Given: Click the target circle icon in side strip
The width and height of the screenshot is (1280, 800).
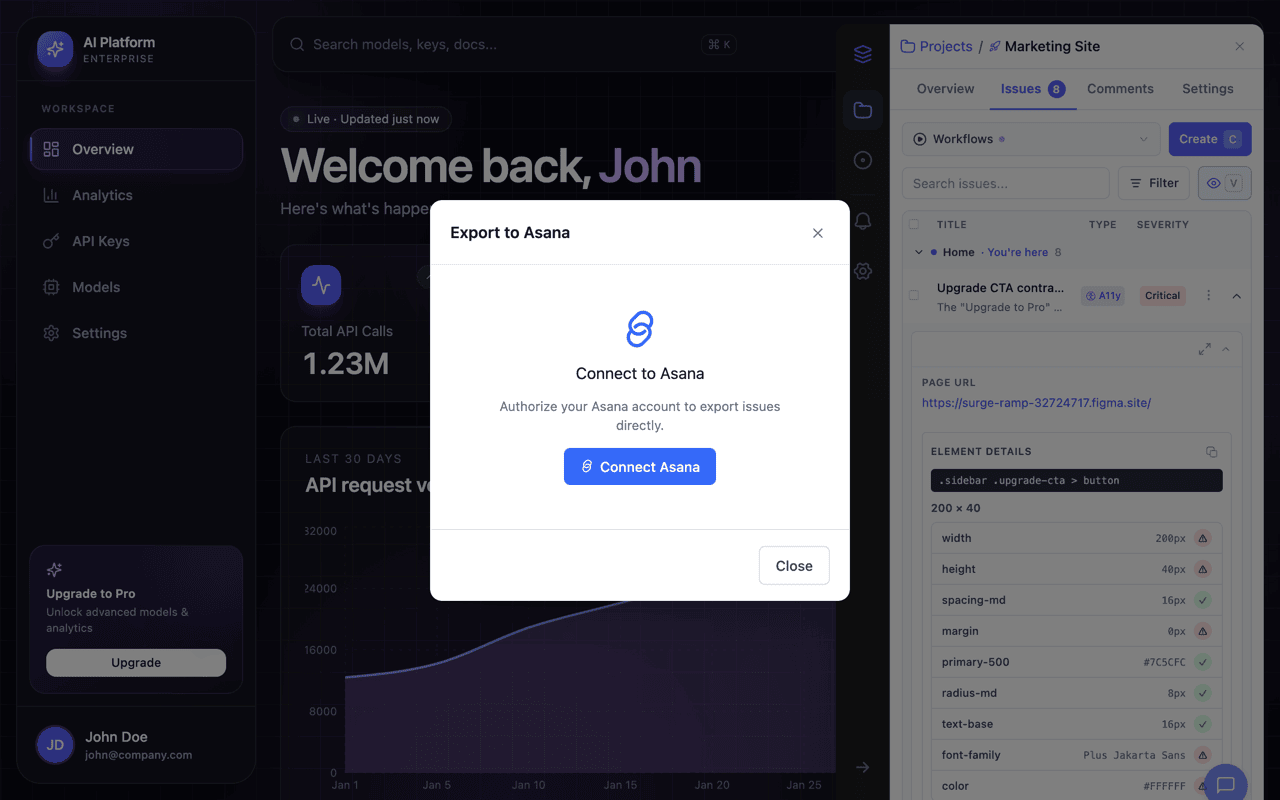Looking at the screenshot, I should (x=863, y=160).
